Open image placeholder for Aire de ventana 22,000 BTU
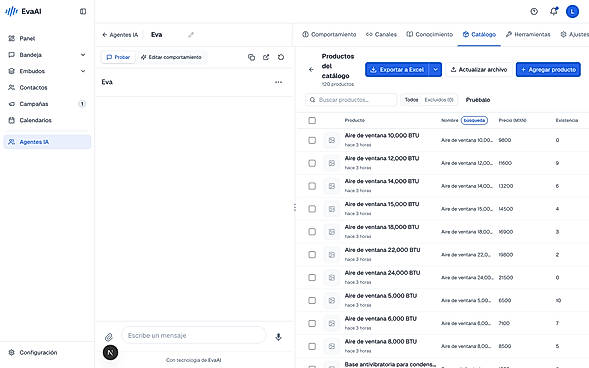The height and width of the screenshot is (368, 589). pyautogui.click(x=332, y=255)
